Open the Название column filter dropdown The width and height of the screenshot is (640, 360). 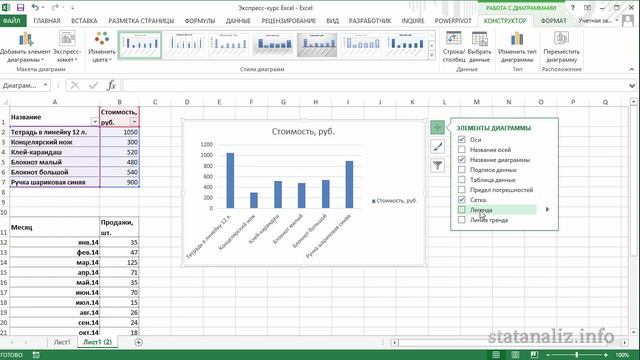(x=95, y=122)
